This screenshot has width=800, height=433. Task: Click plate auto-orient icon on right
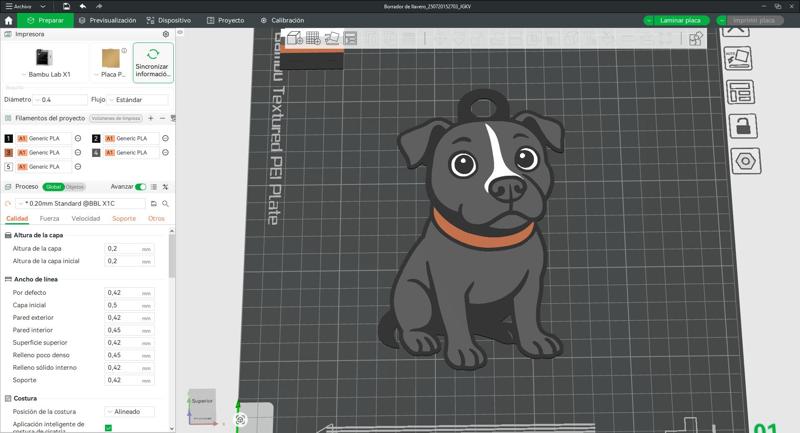(x=738, y=59)
